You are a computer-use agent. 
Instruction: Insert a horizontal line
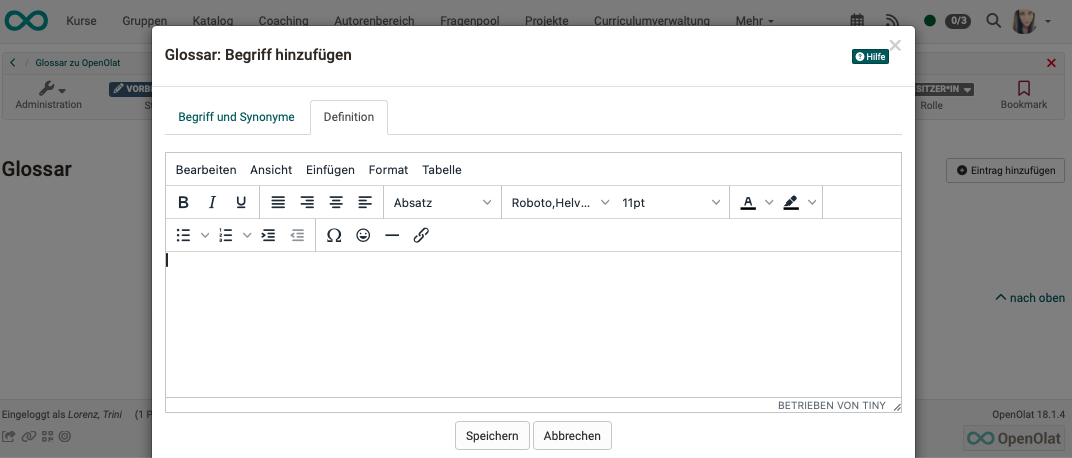[x=392, y=235]
